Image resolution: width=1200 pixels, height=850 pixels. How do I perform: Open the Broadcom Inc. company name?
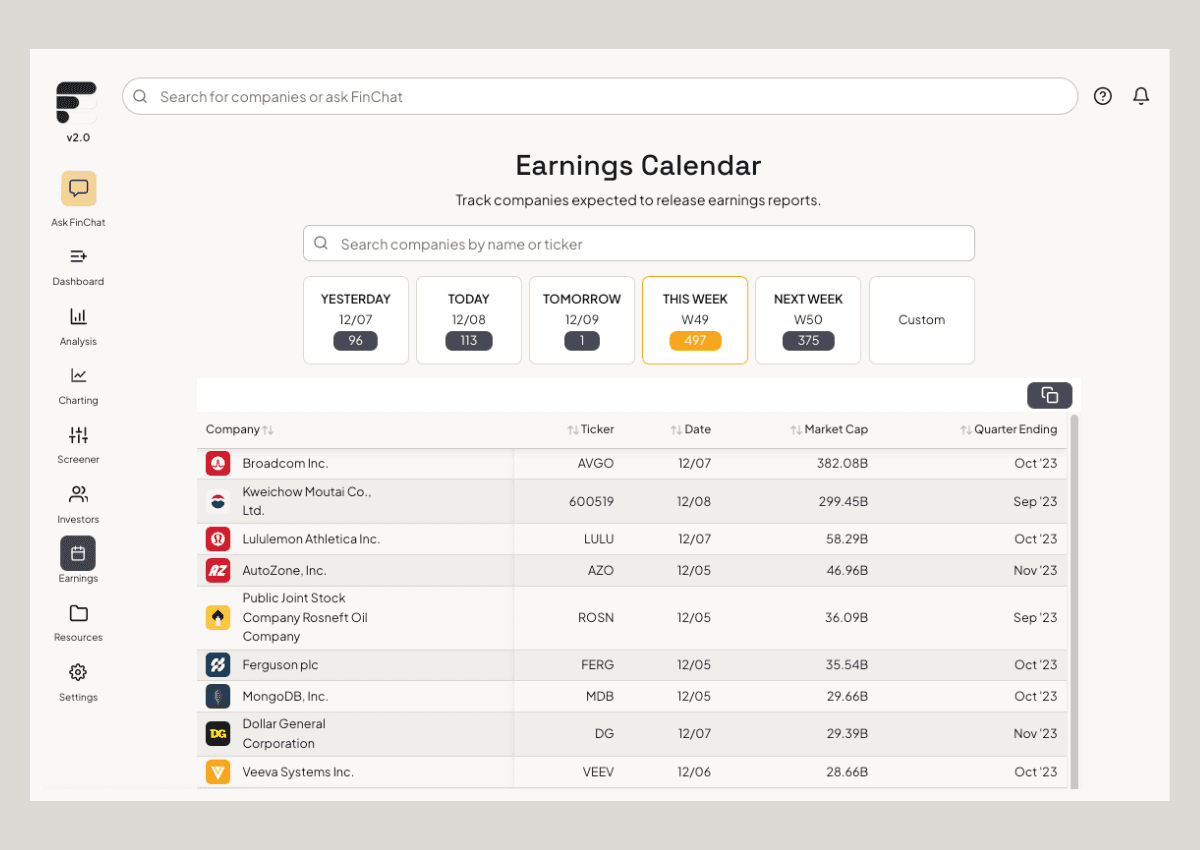tap(285, 464)
